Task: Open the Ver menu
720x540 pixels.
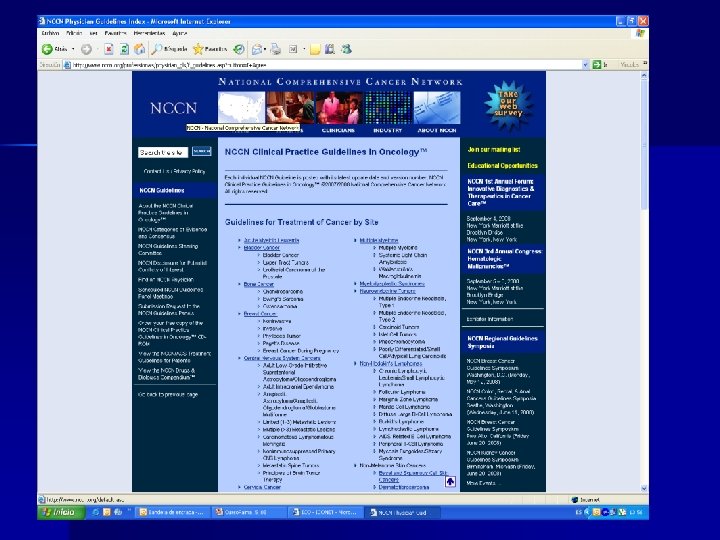Action: [93, 33]
